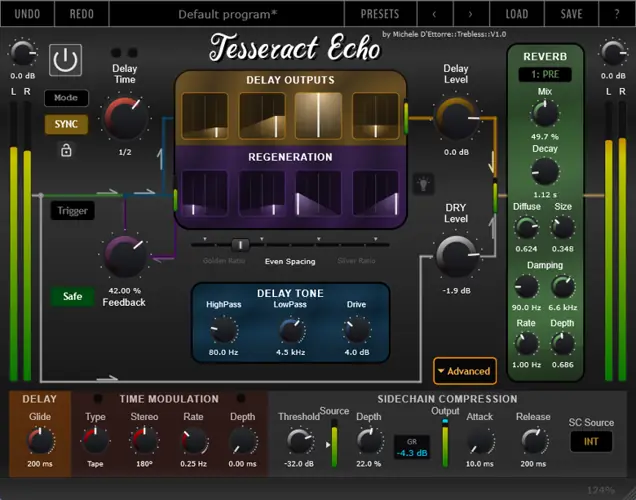Image resolution: width=636 pixels, height=500 pixels.
Task: Collapse the Advanced section
Action: tap(465, 371)
